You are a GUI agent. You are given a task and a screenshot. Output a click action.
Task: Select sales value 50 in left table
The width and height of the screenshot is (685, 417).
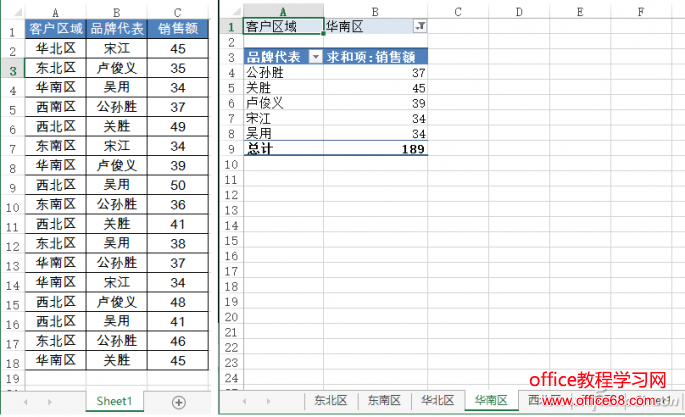point(178,185)
